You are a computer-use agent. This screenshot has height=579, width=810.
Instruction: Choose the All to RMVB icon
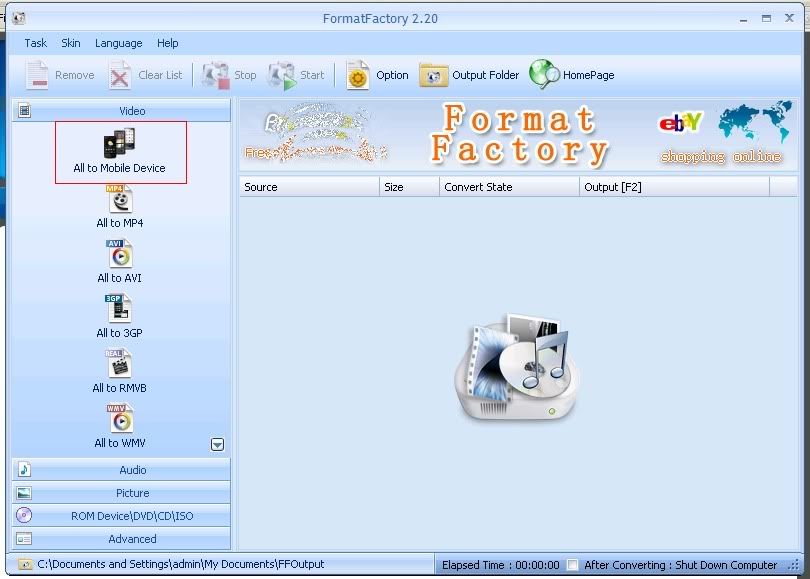coord(119,363)
